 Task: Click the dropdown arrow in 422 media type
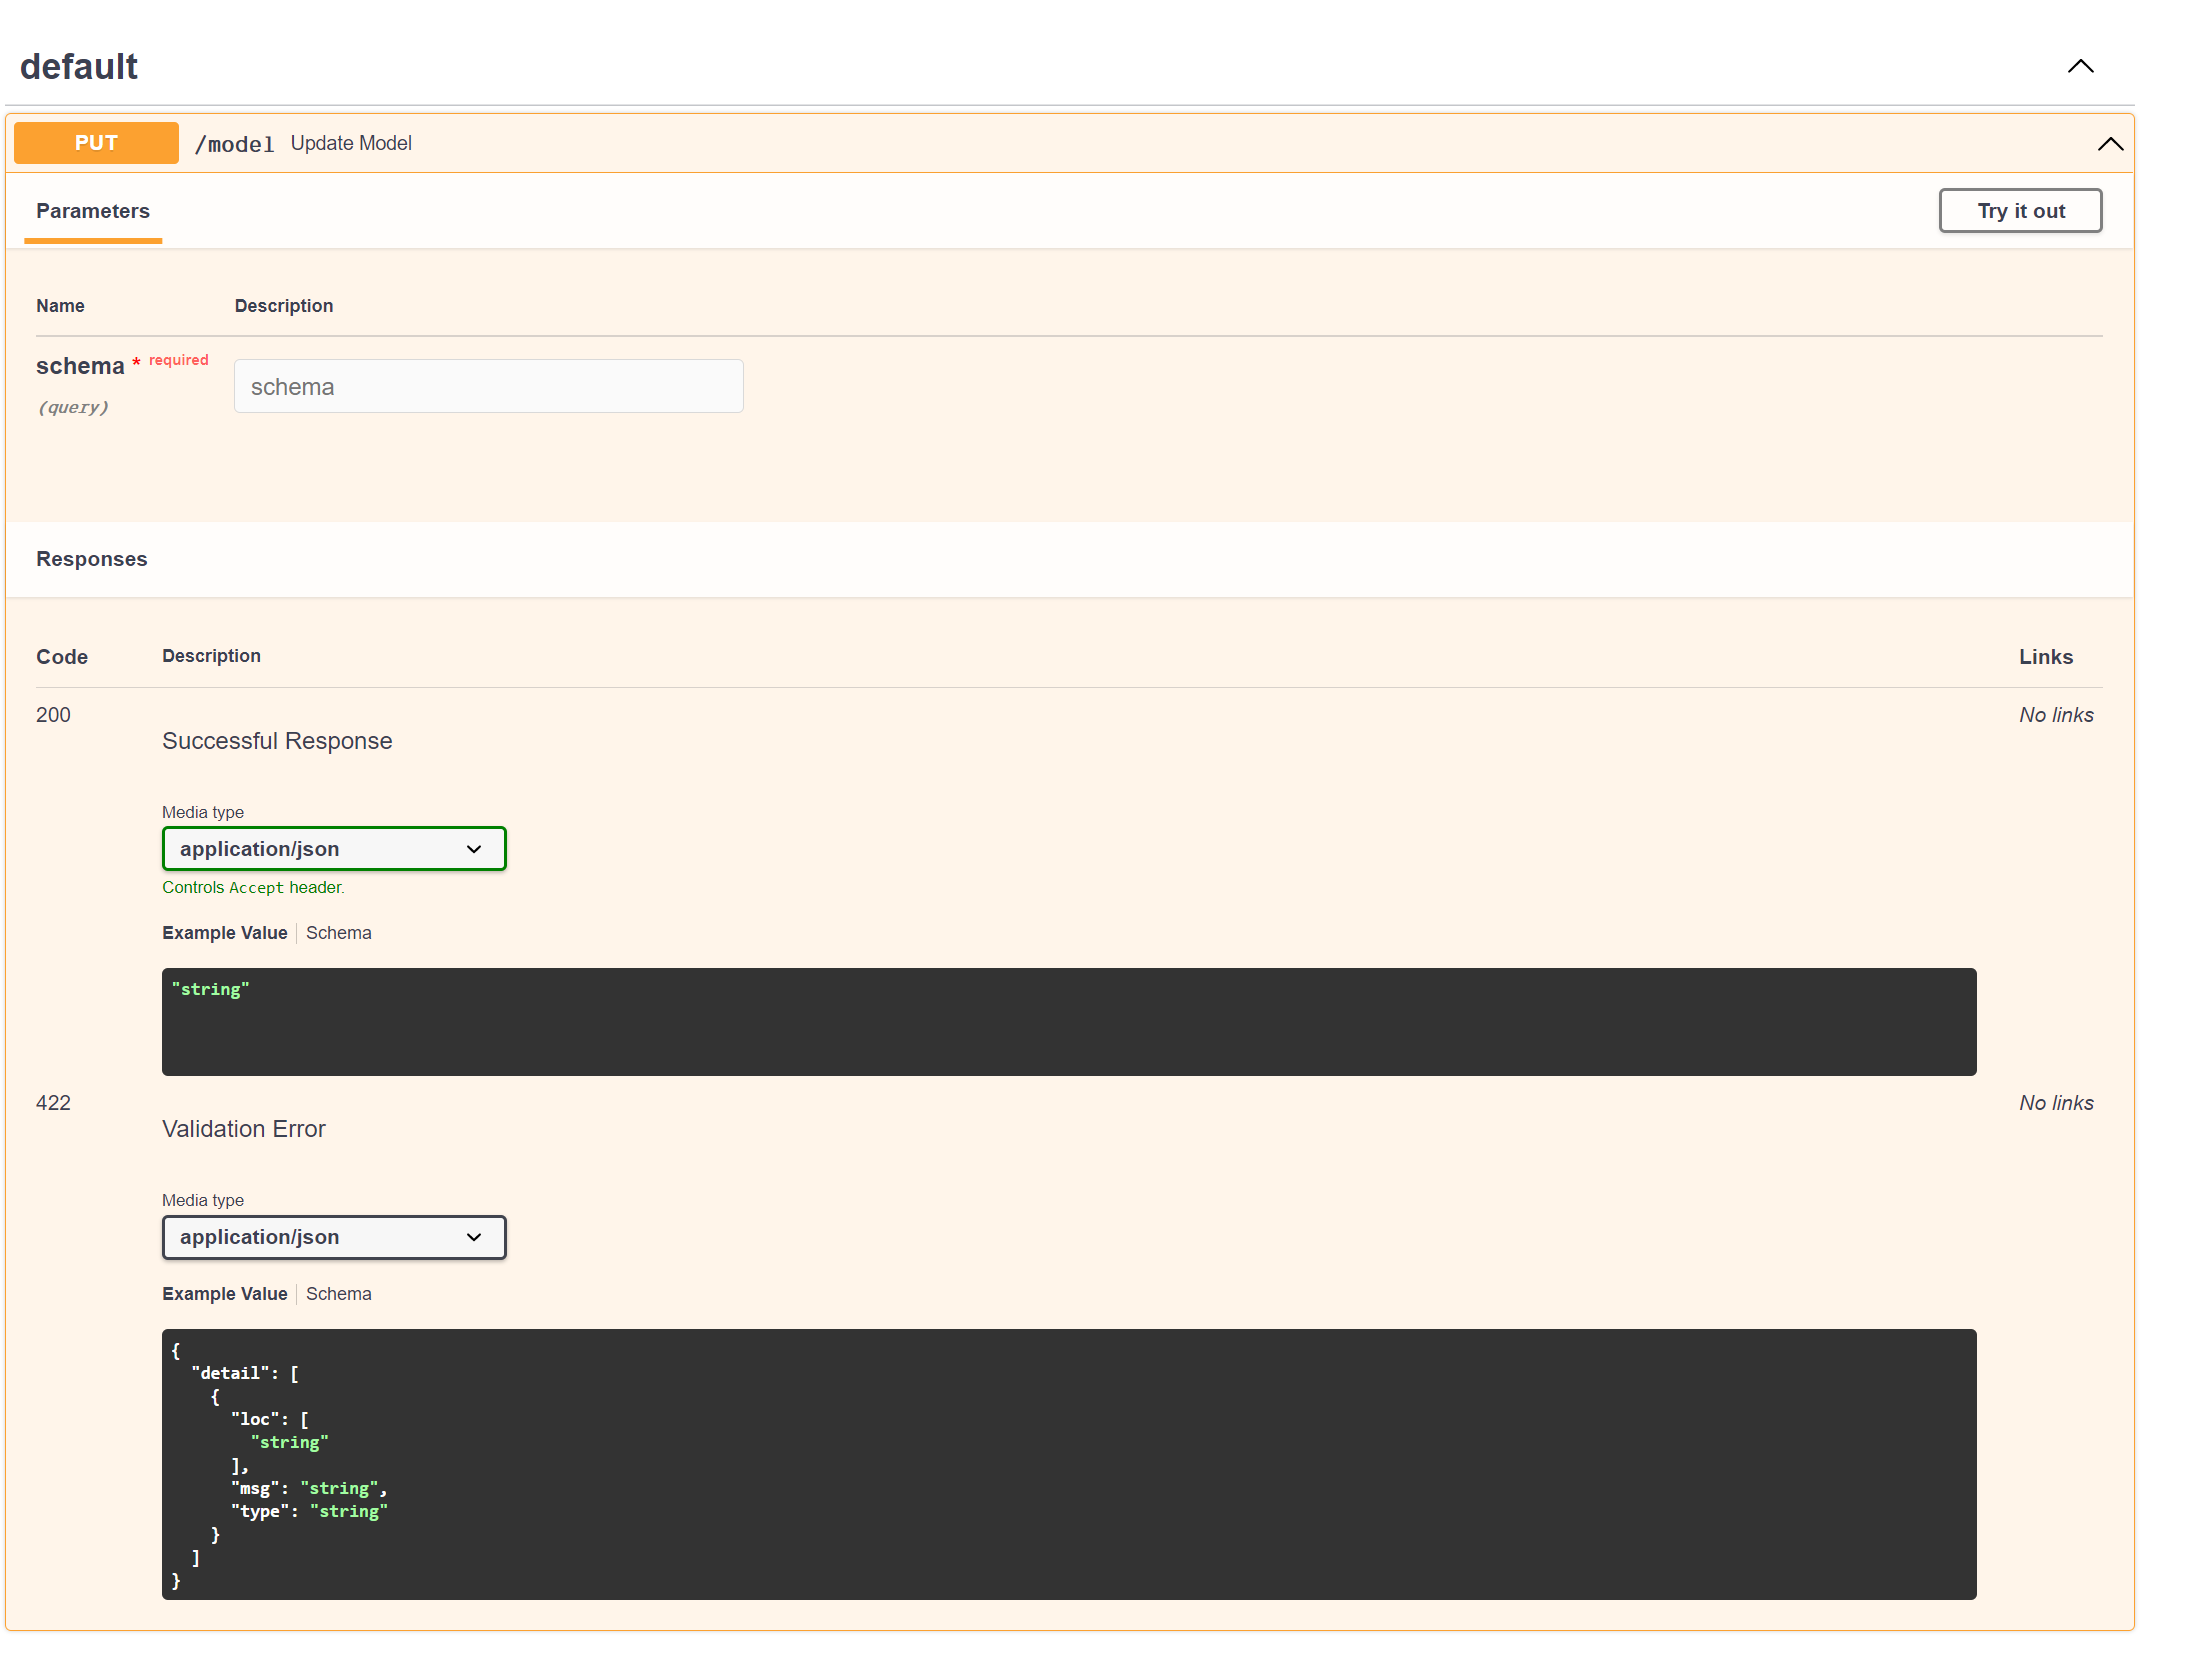coord(474,1237)
